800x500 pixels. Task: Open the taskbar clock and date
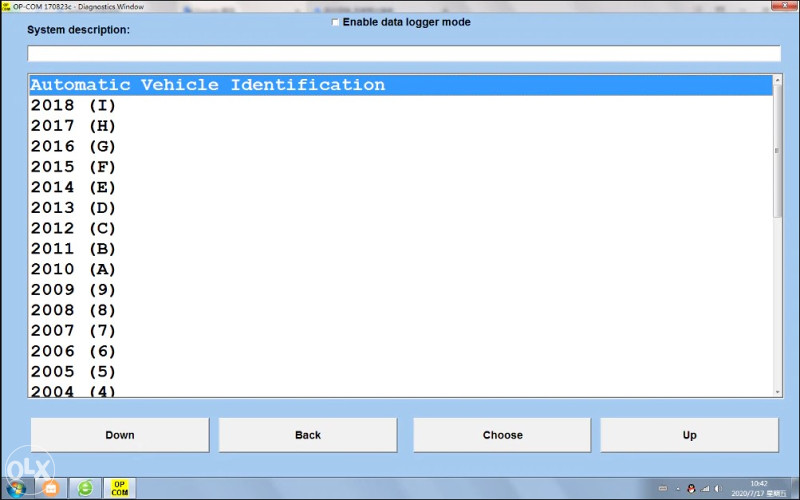coord(759,488)
